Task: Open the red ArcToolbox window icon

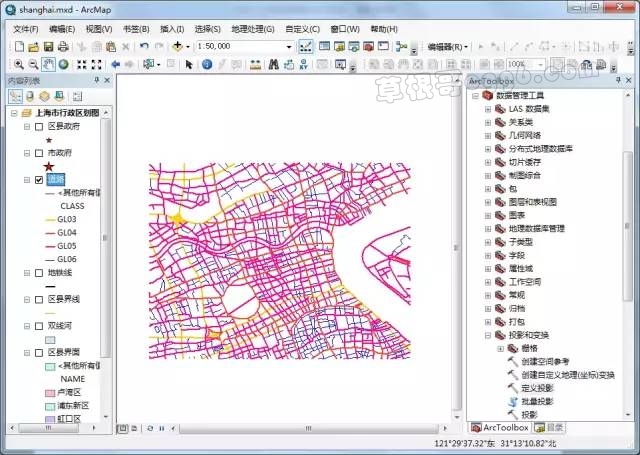Action: 368,47
